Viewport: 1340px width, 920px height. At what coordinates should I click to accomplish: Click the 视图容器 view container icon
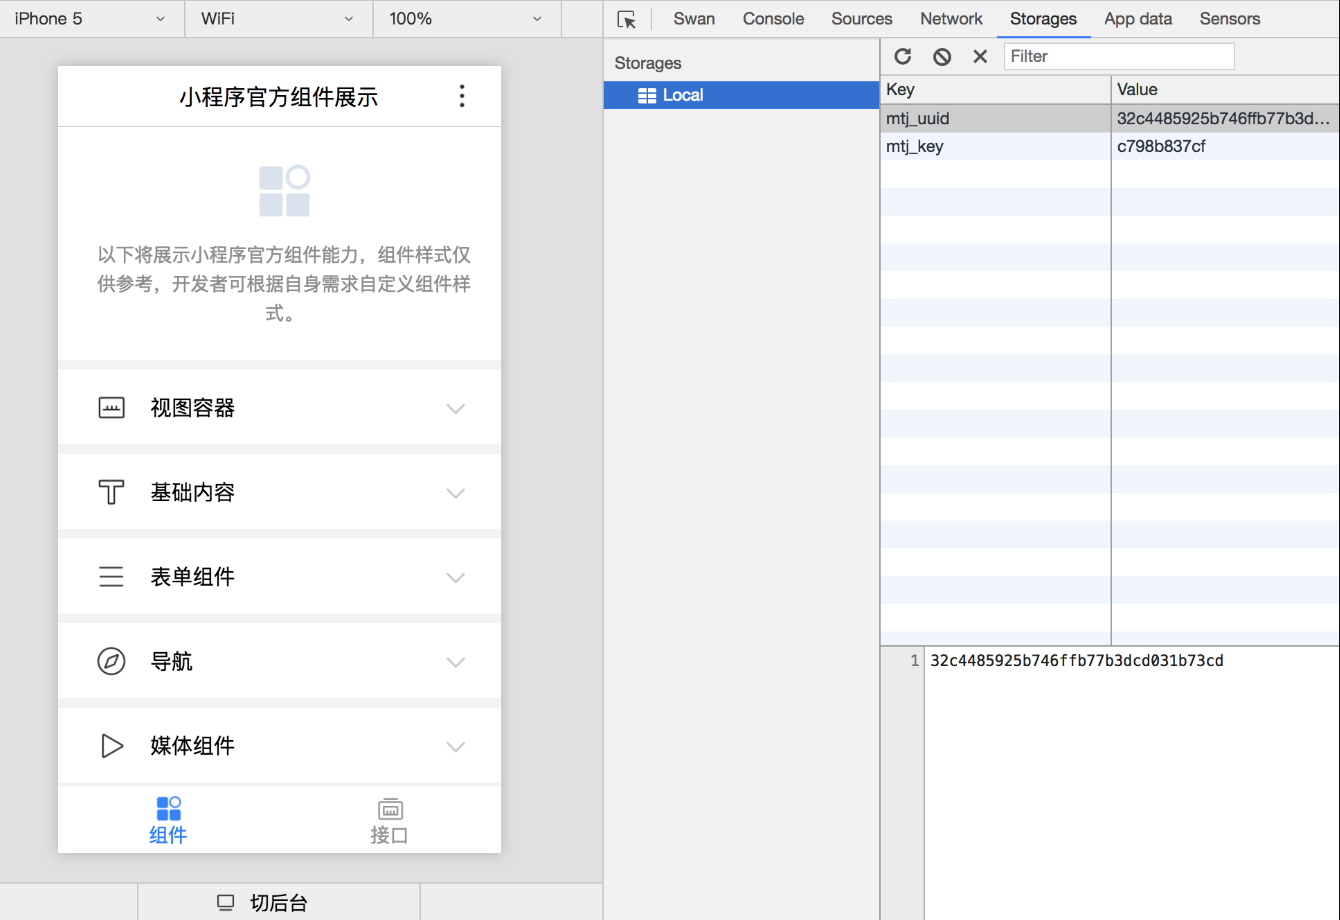[111, 407]
